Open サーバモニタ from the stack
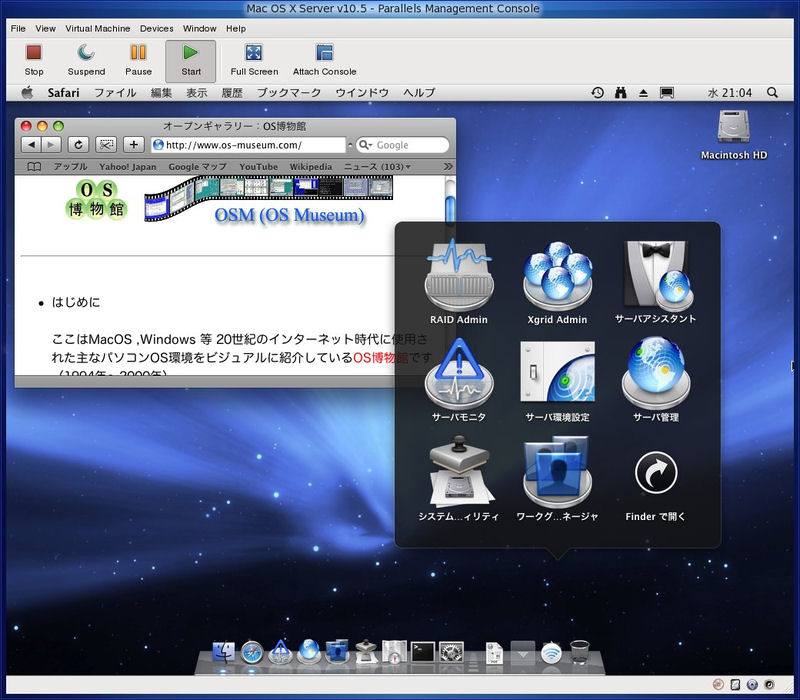This screenshot has height=700, width=800. coord(459,380)
